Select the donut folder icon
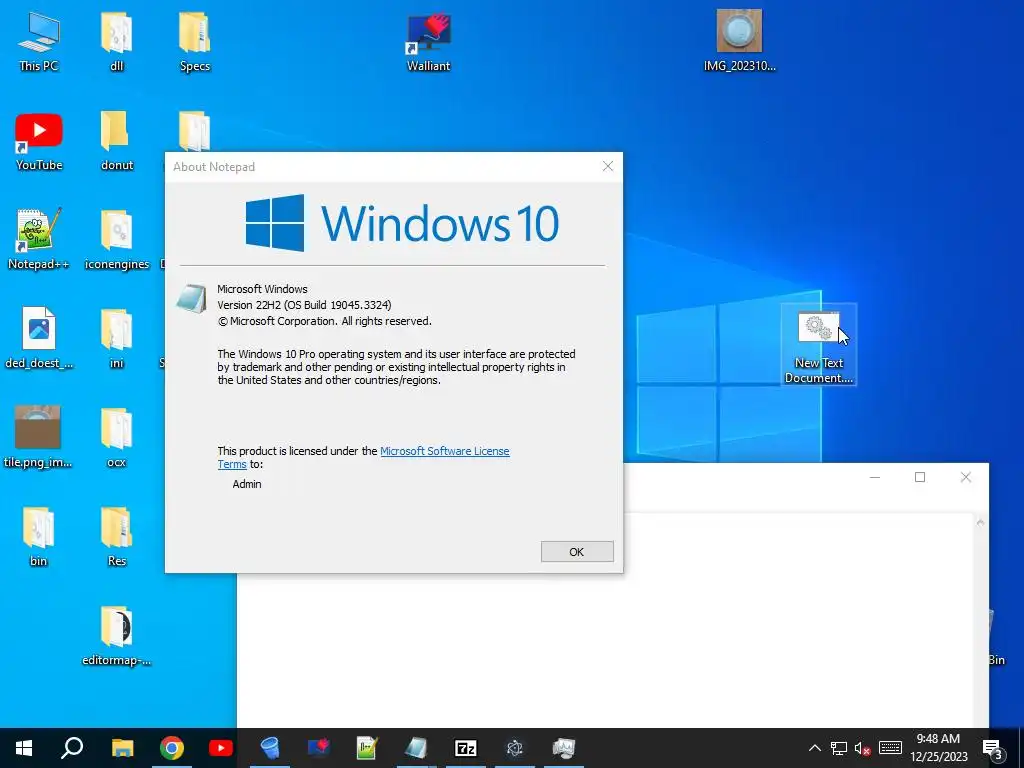The width and height of the screenshot is (1024, 768). pos(117,141)
